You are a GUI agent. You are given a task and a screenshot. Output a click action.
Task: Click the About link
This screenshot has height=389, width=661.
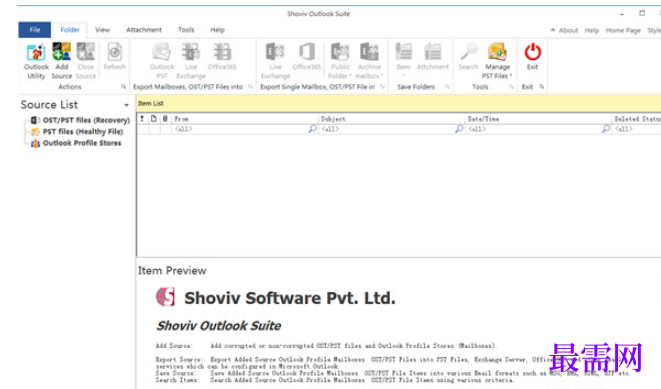coord(568,30)
